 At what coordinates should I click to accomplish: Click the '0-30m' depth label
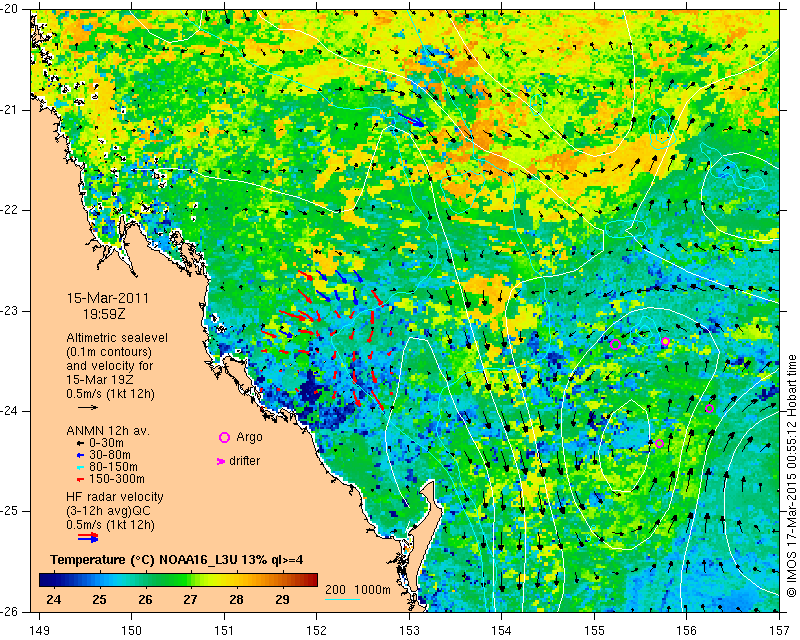coord(106,443)
